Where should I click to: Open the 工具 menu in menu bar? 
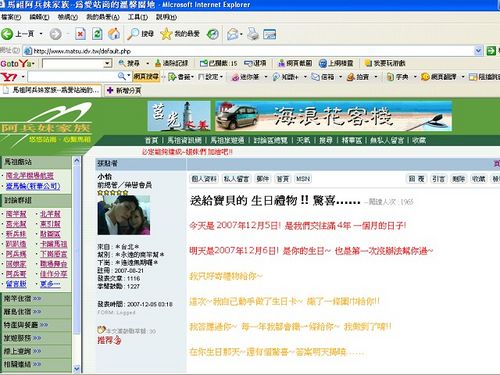138,17
